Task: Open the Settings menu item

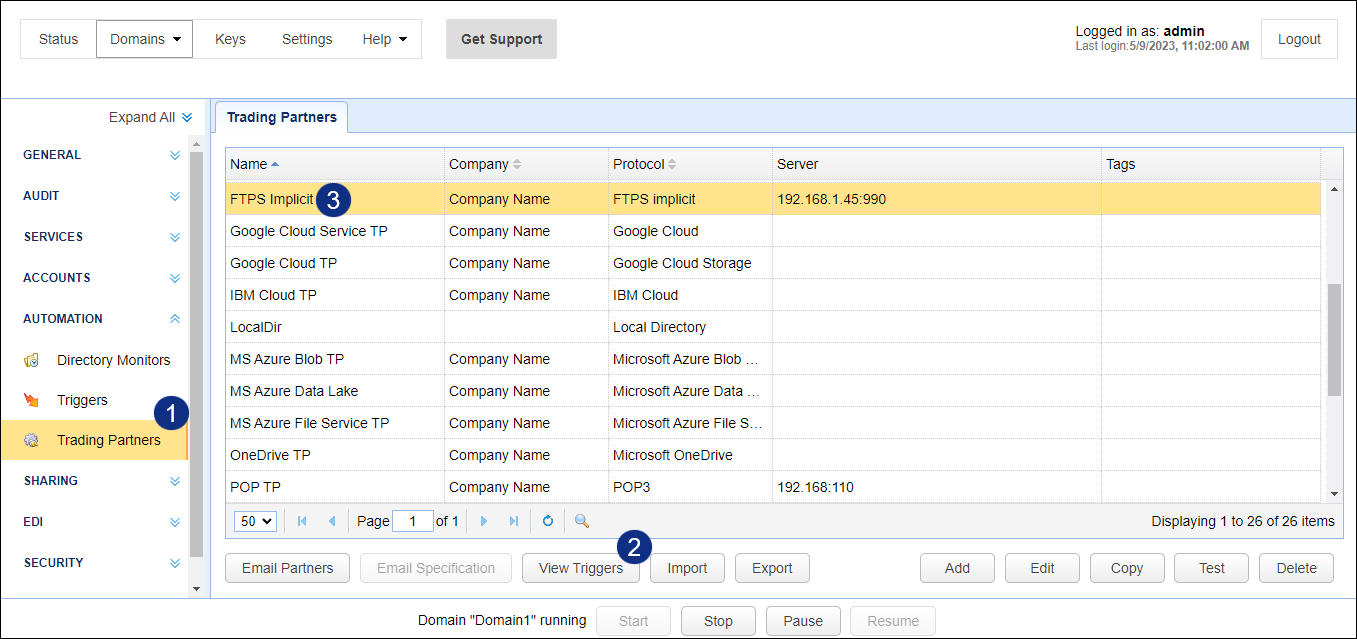Action: tap(307, 39)
